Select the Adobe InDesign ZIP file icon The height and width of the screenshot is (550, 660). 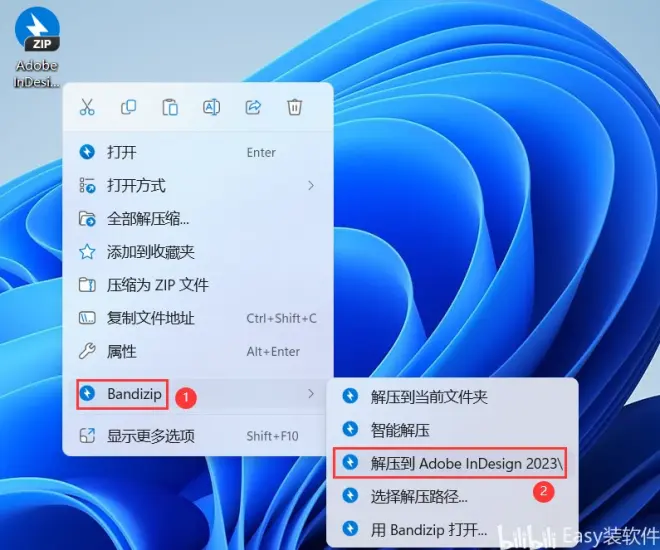click(37, 30)
